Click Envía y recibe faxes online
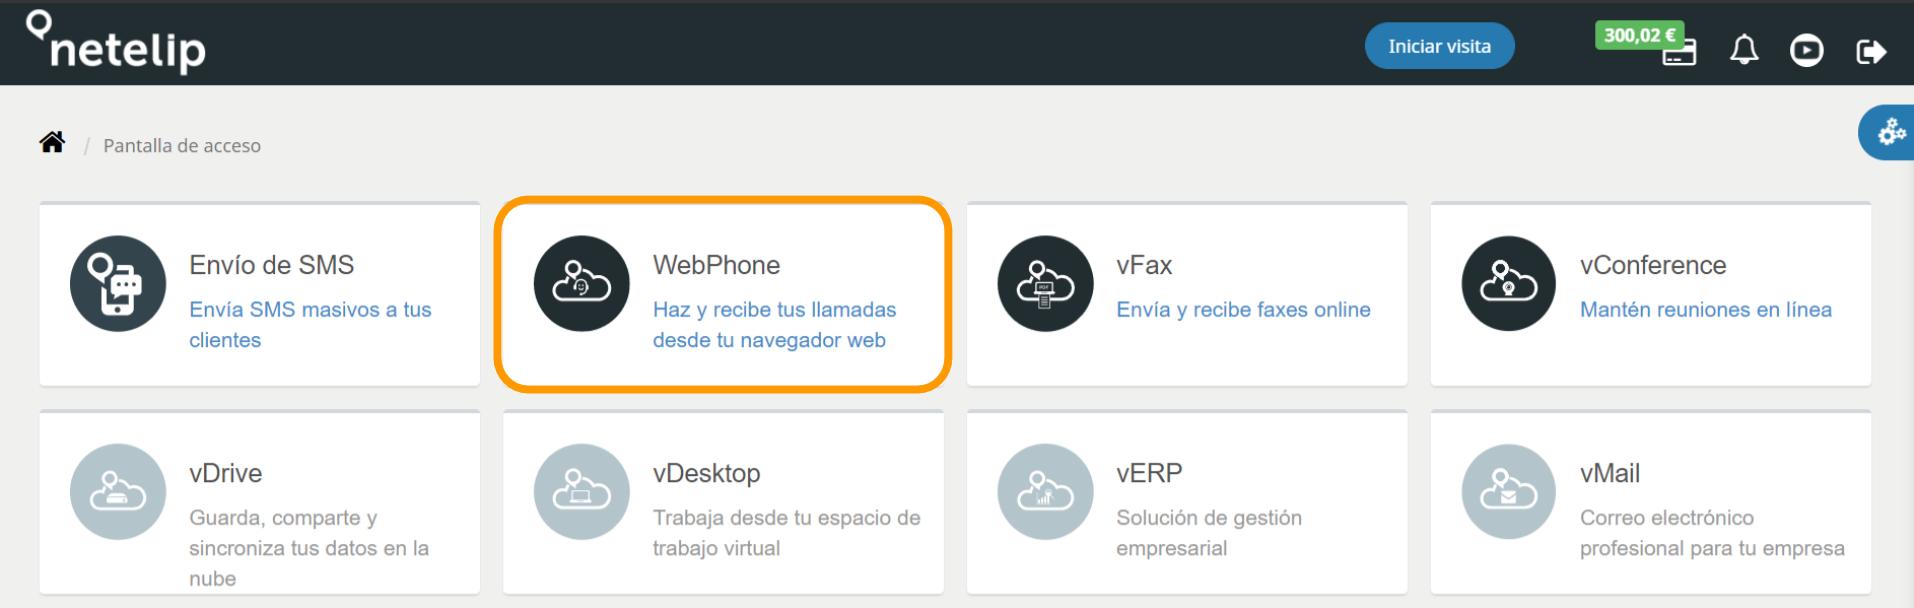This screenshot has width=1914, height=608. point(1243,310)
